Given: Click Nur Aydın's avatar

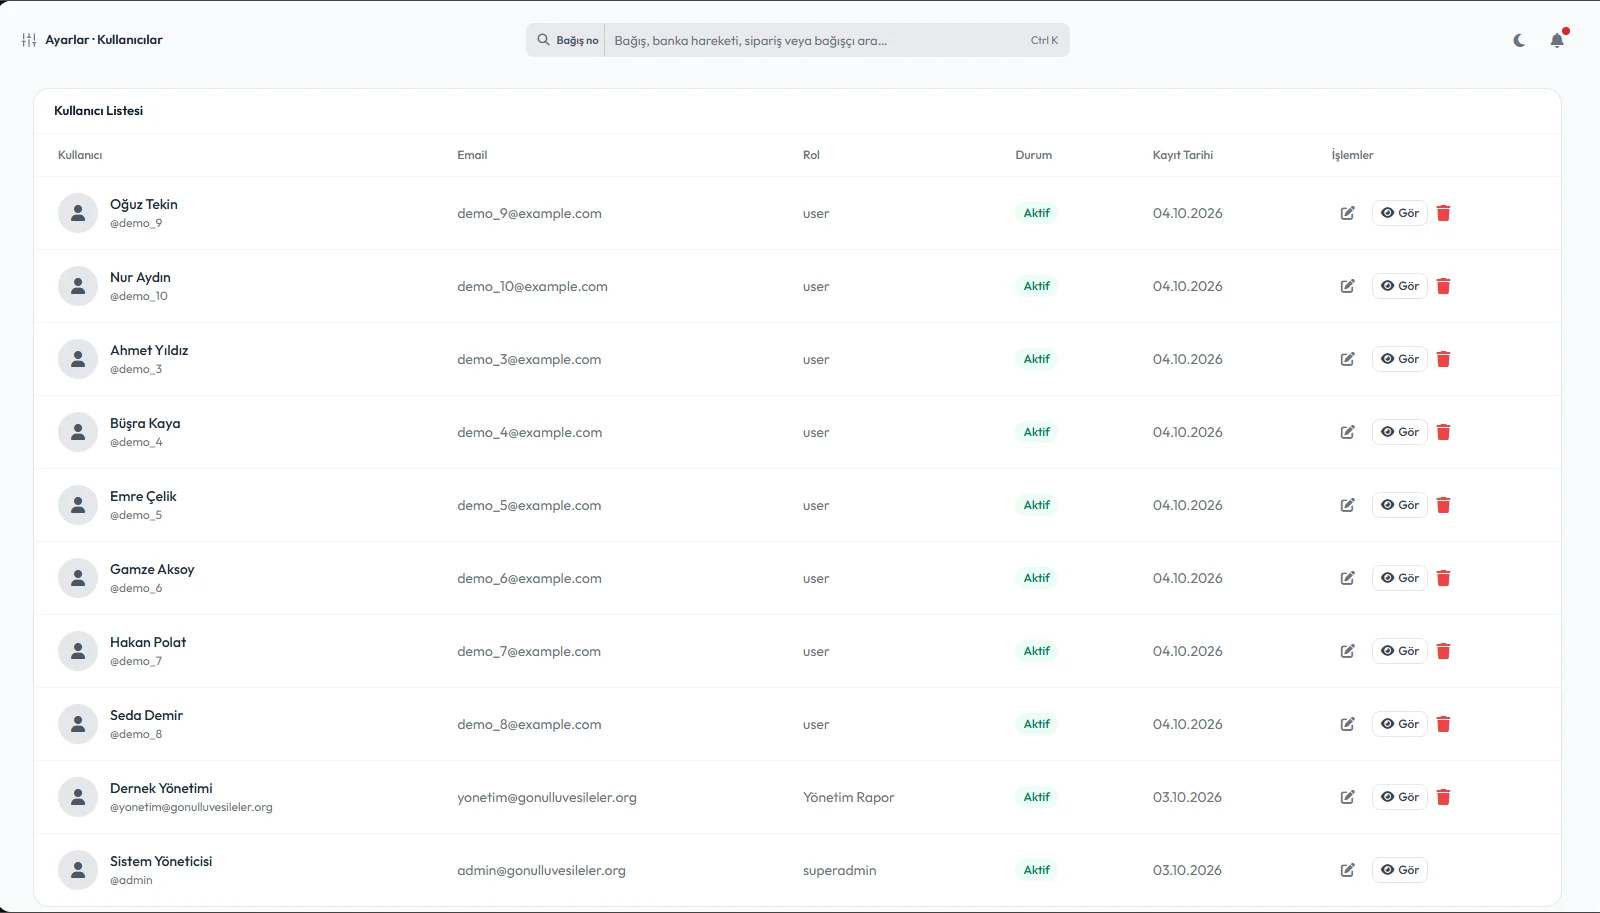Looking at the screenshot, I should point(78,286).
